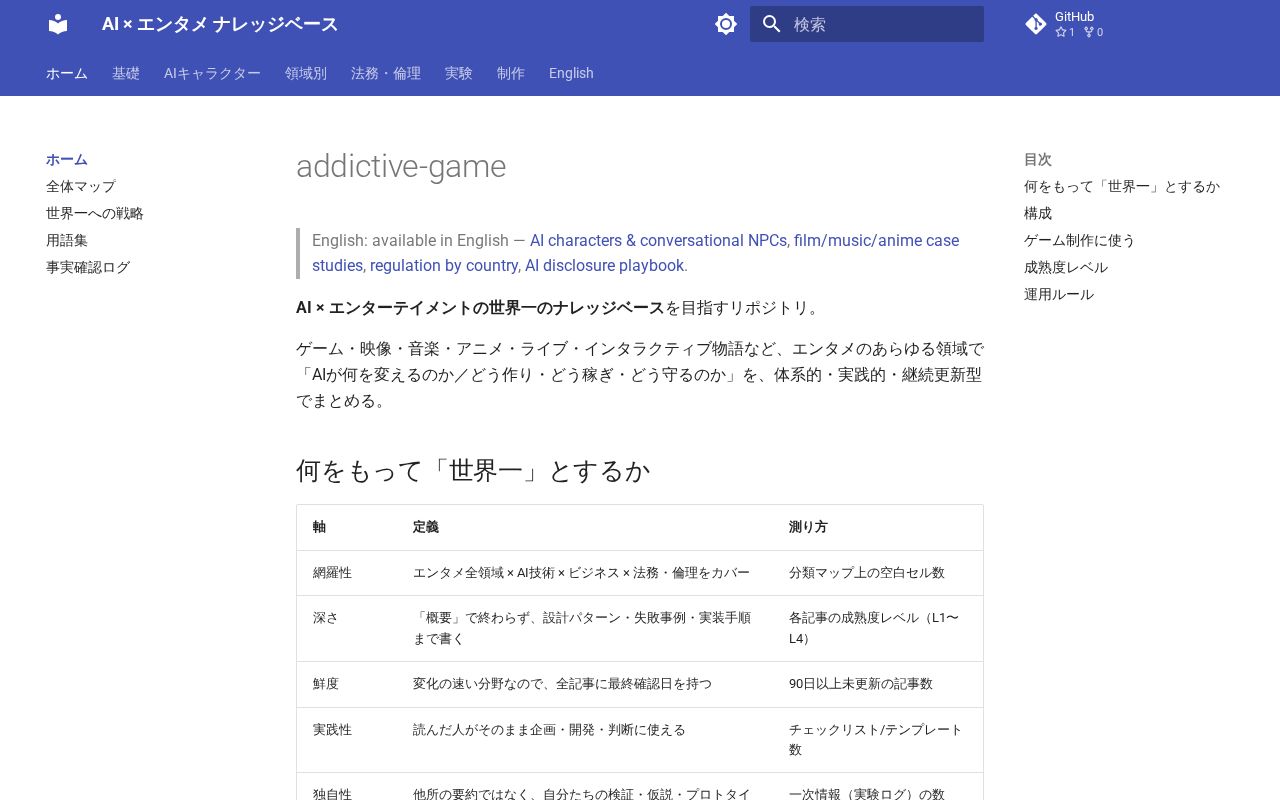
Task: Click the GitHub git logo icon
Action: pos(1036,24)
